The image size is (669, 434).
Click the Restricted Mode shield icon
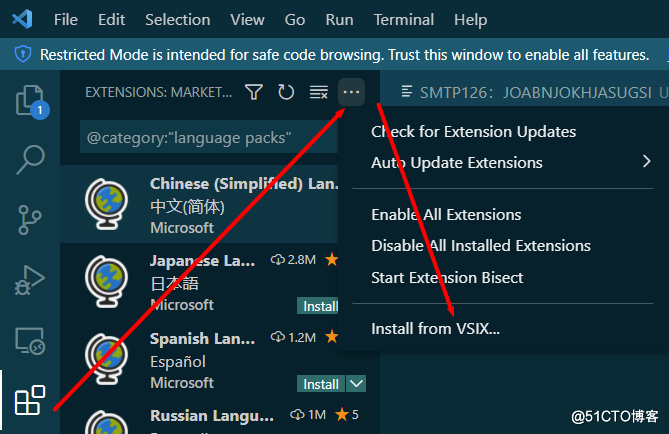point(23,55)
